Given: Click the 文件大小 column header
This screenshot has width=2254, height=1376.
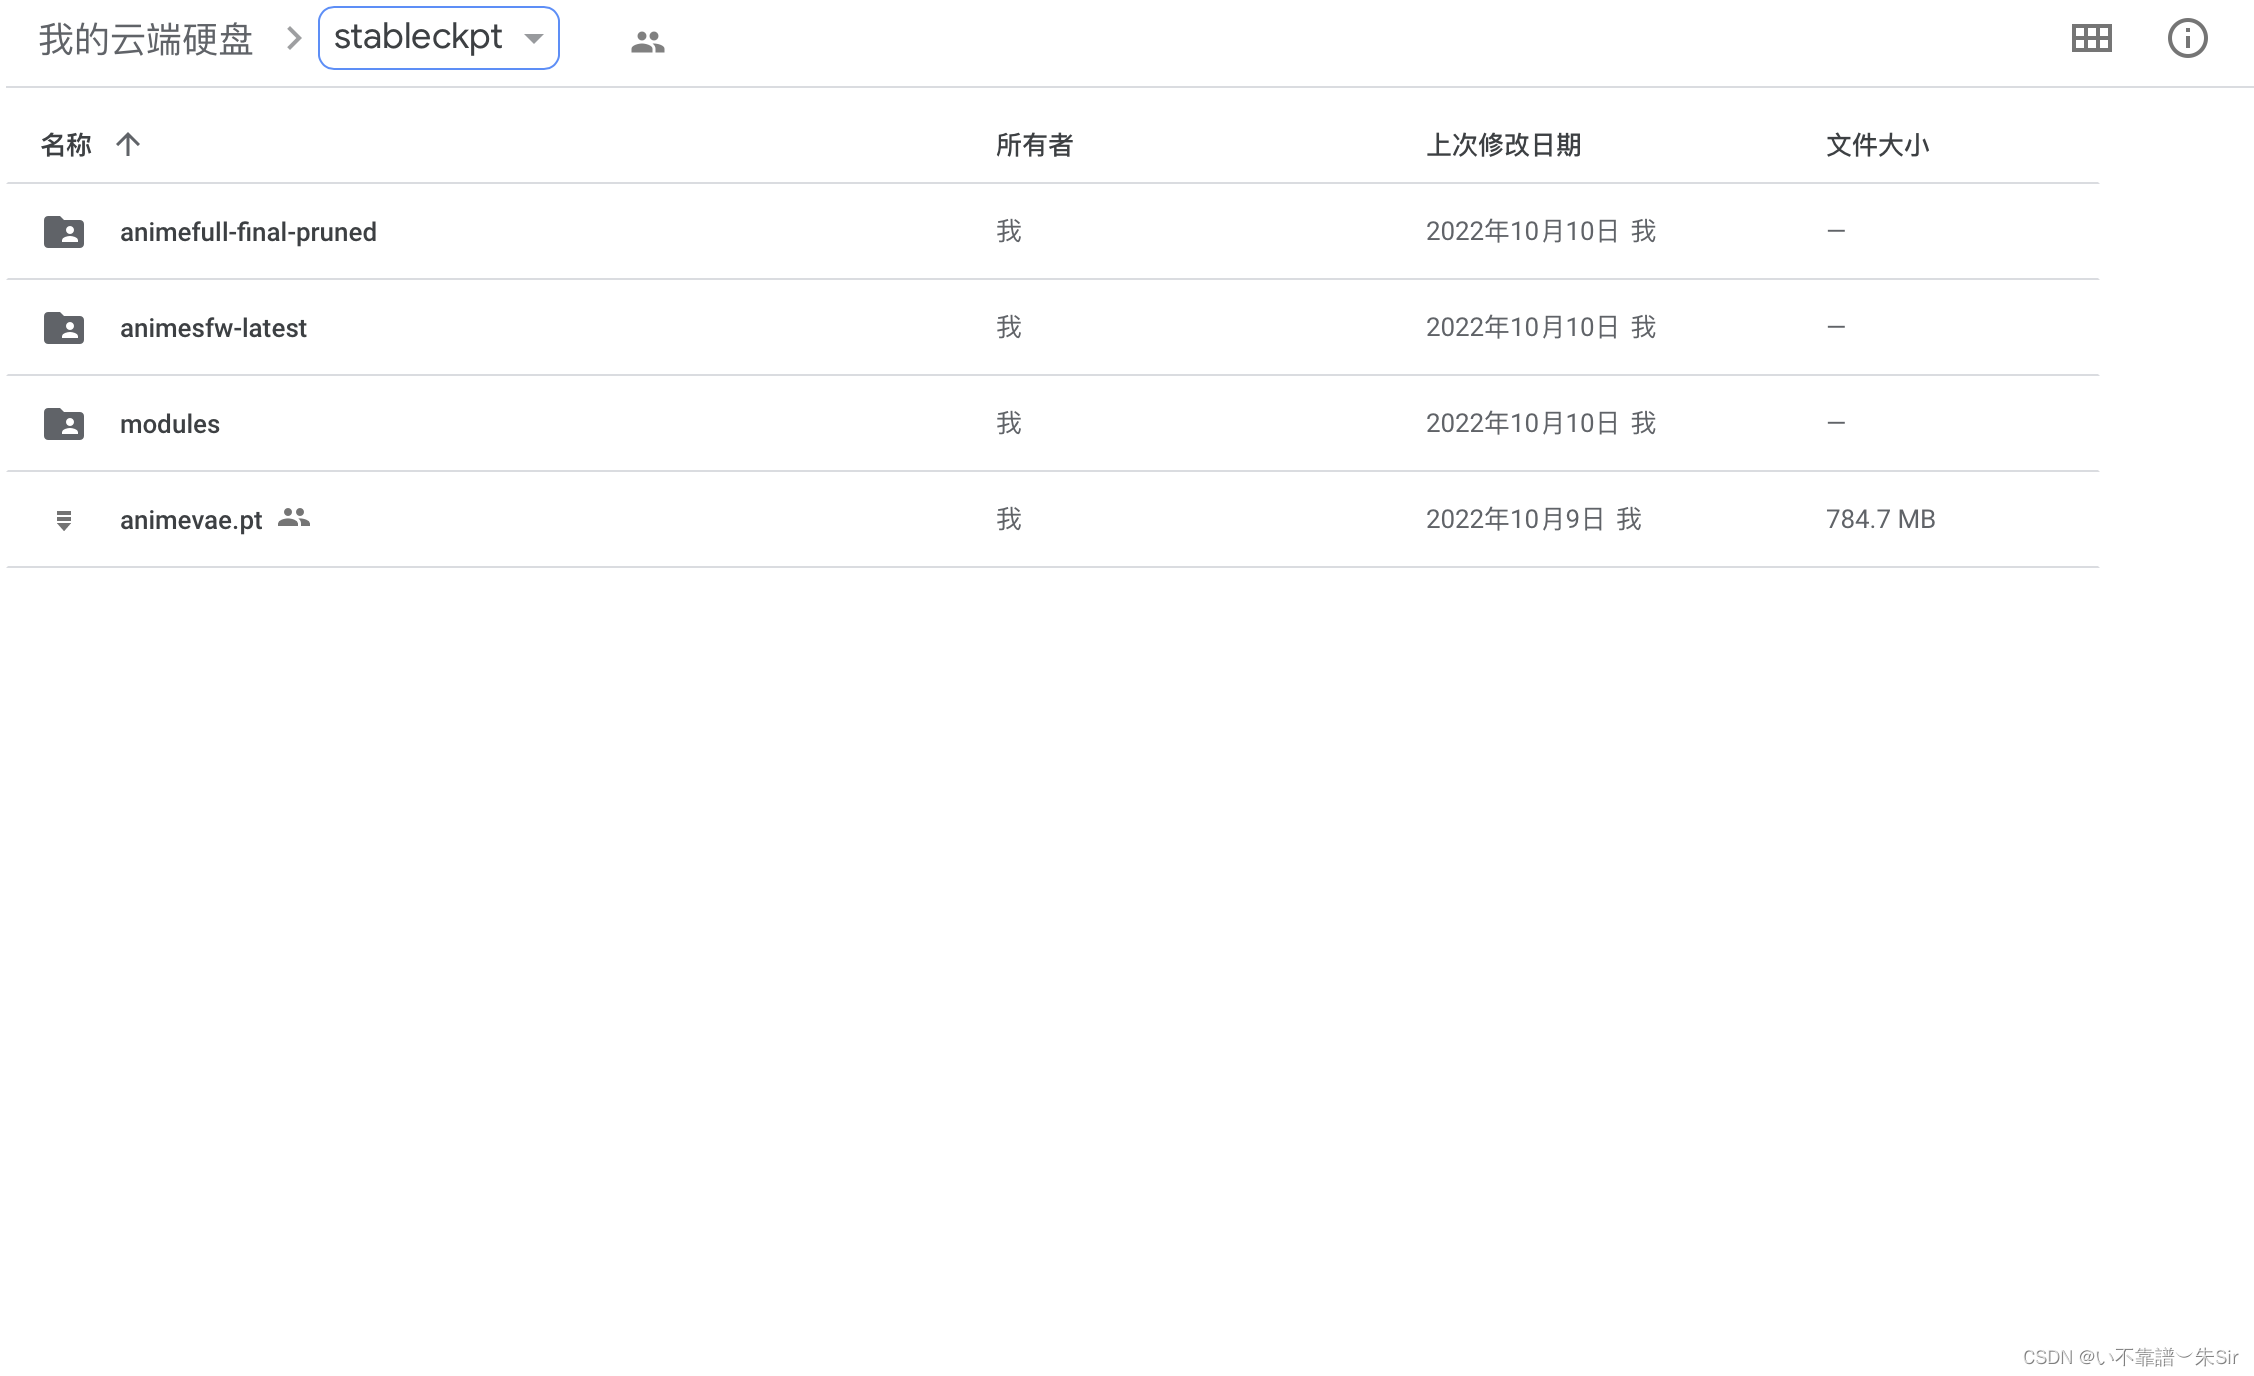Looking at the screenshot, I should (x=1877, y=144).
